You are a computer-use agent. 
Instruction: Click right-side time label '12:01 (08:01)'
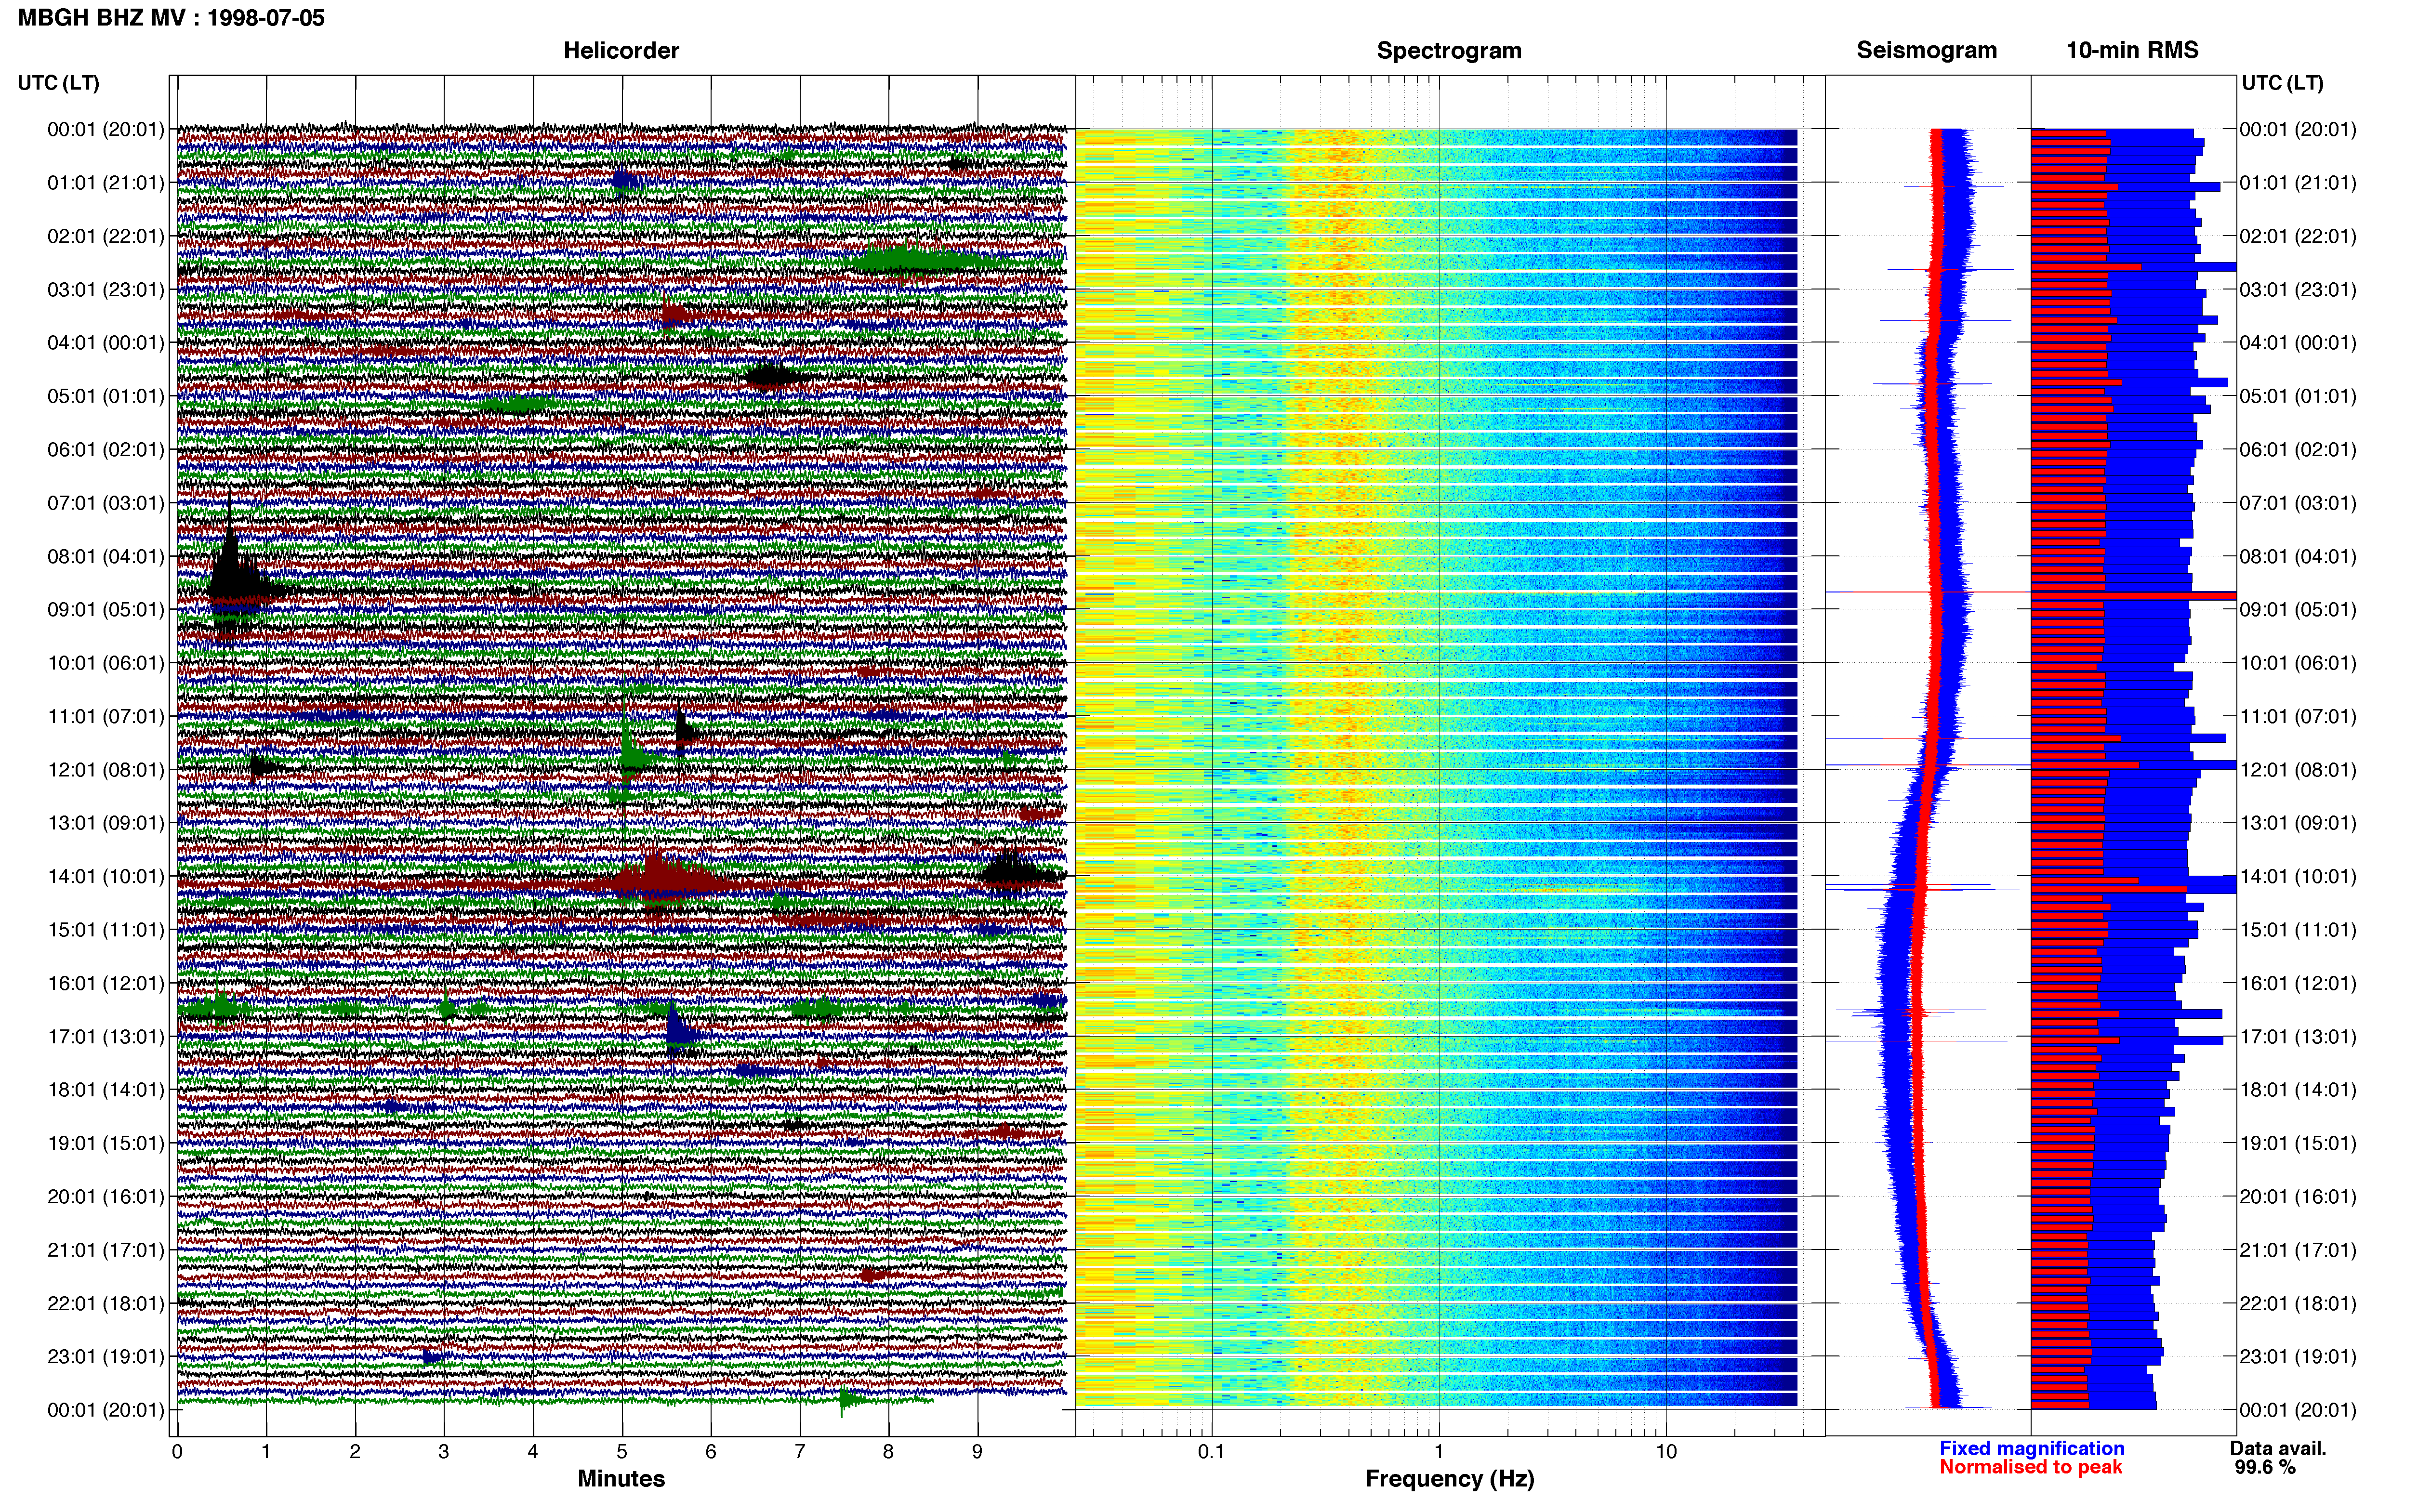tap(2298, 770)
